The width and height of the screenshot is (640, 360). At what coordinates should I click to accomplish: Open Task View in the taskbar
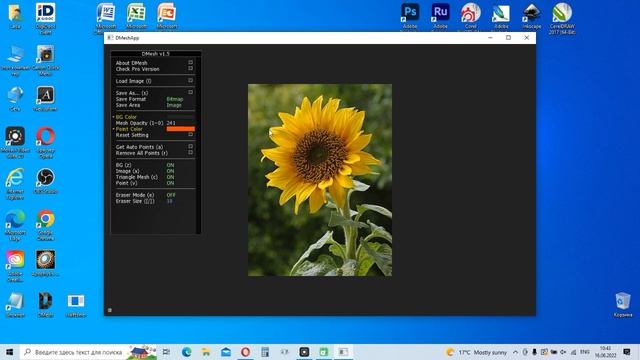pyautogui.click(x=166, y=352)
